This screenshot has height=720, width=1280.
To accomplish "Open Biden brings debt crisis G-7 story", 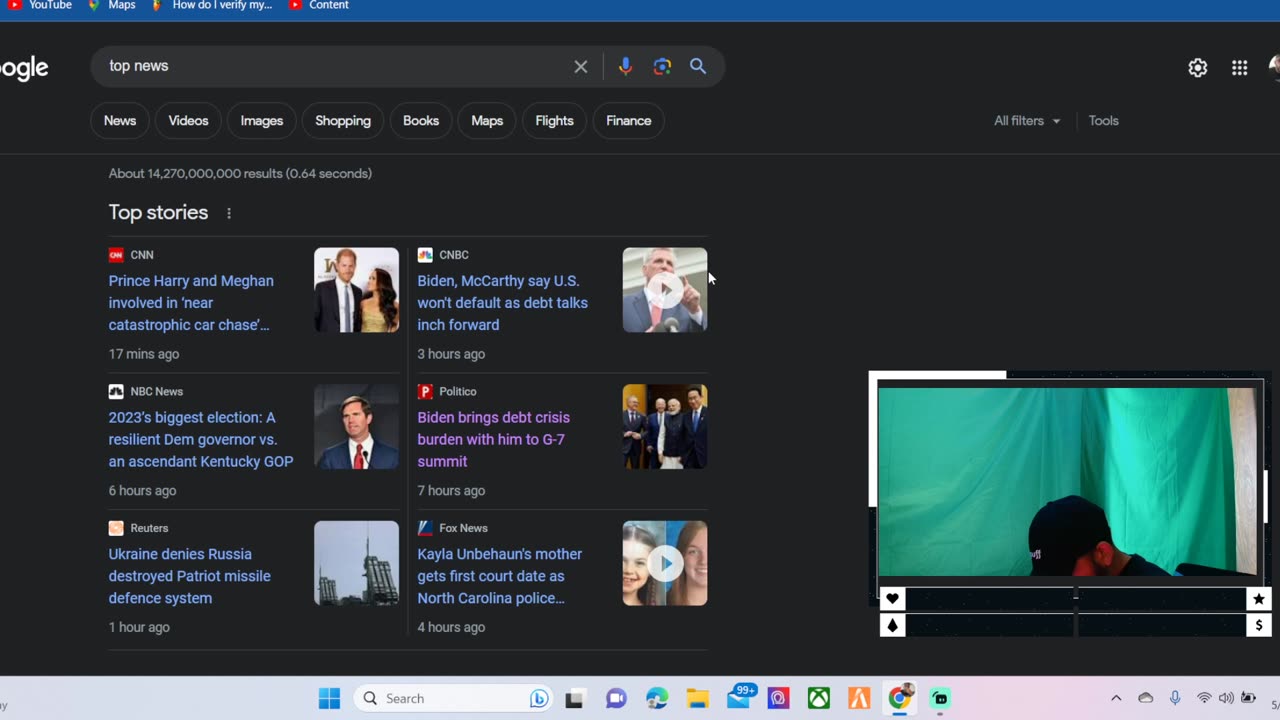I will coord(493,439).
